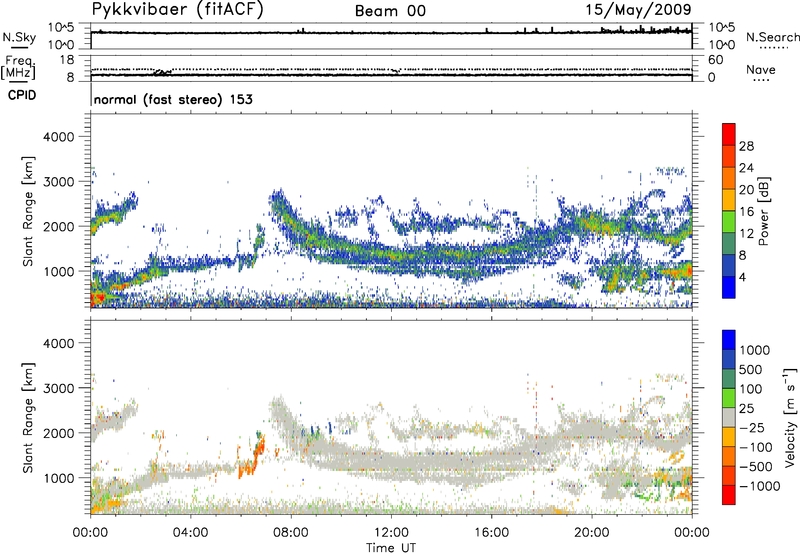
Task: Click the '4000' tick of the power panel
Action: click(58, 137)
